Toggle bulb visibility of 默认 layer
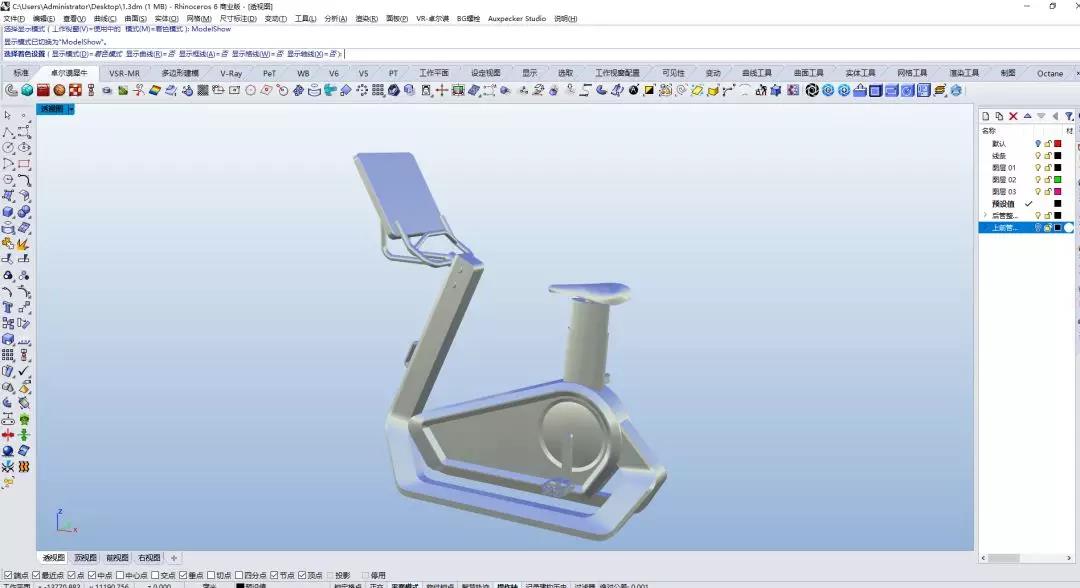The image size is (1080, 588). click(x=1038, y=144)
